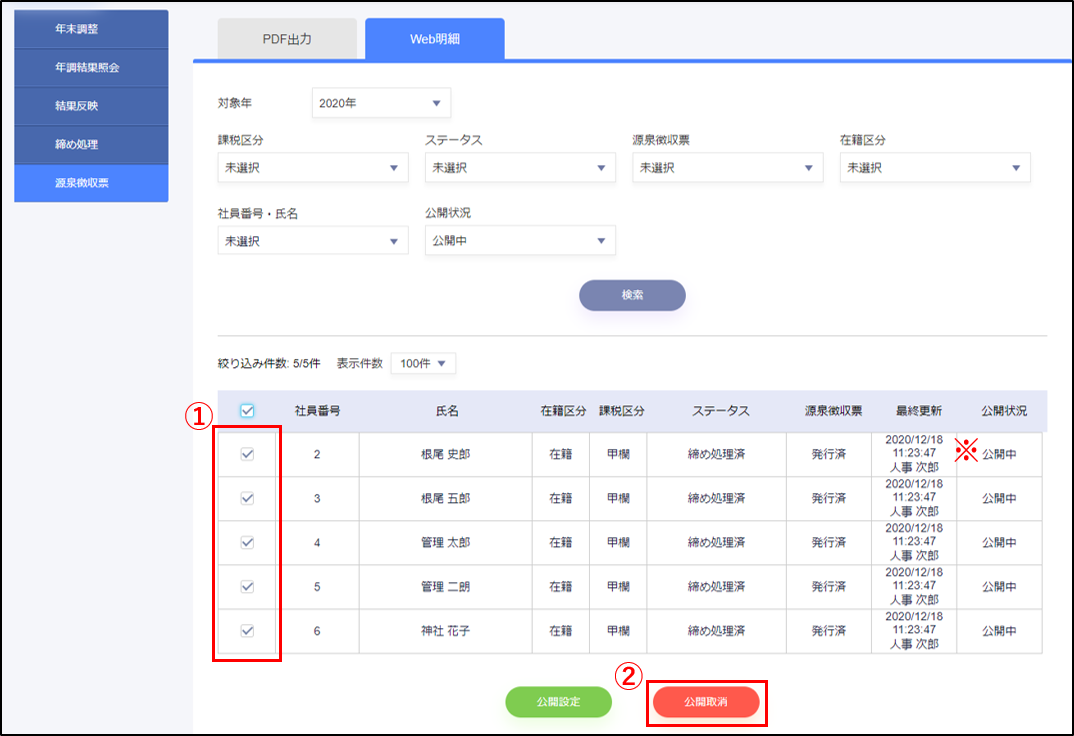The image size is (1074, 736).
Task: Open 年末調整 in the sidebar
Action: pos(91,29)
